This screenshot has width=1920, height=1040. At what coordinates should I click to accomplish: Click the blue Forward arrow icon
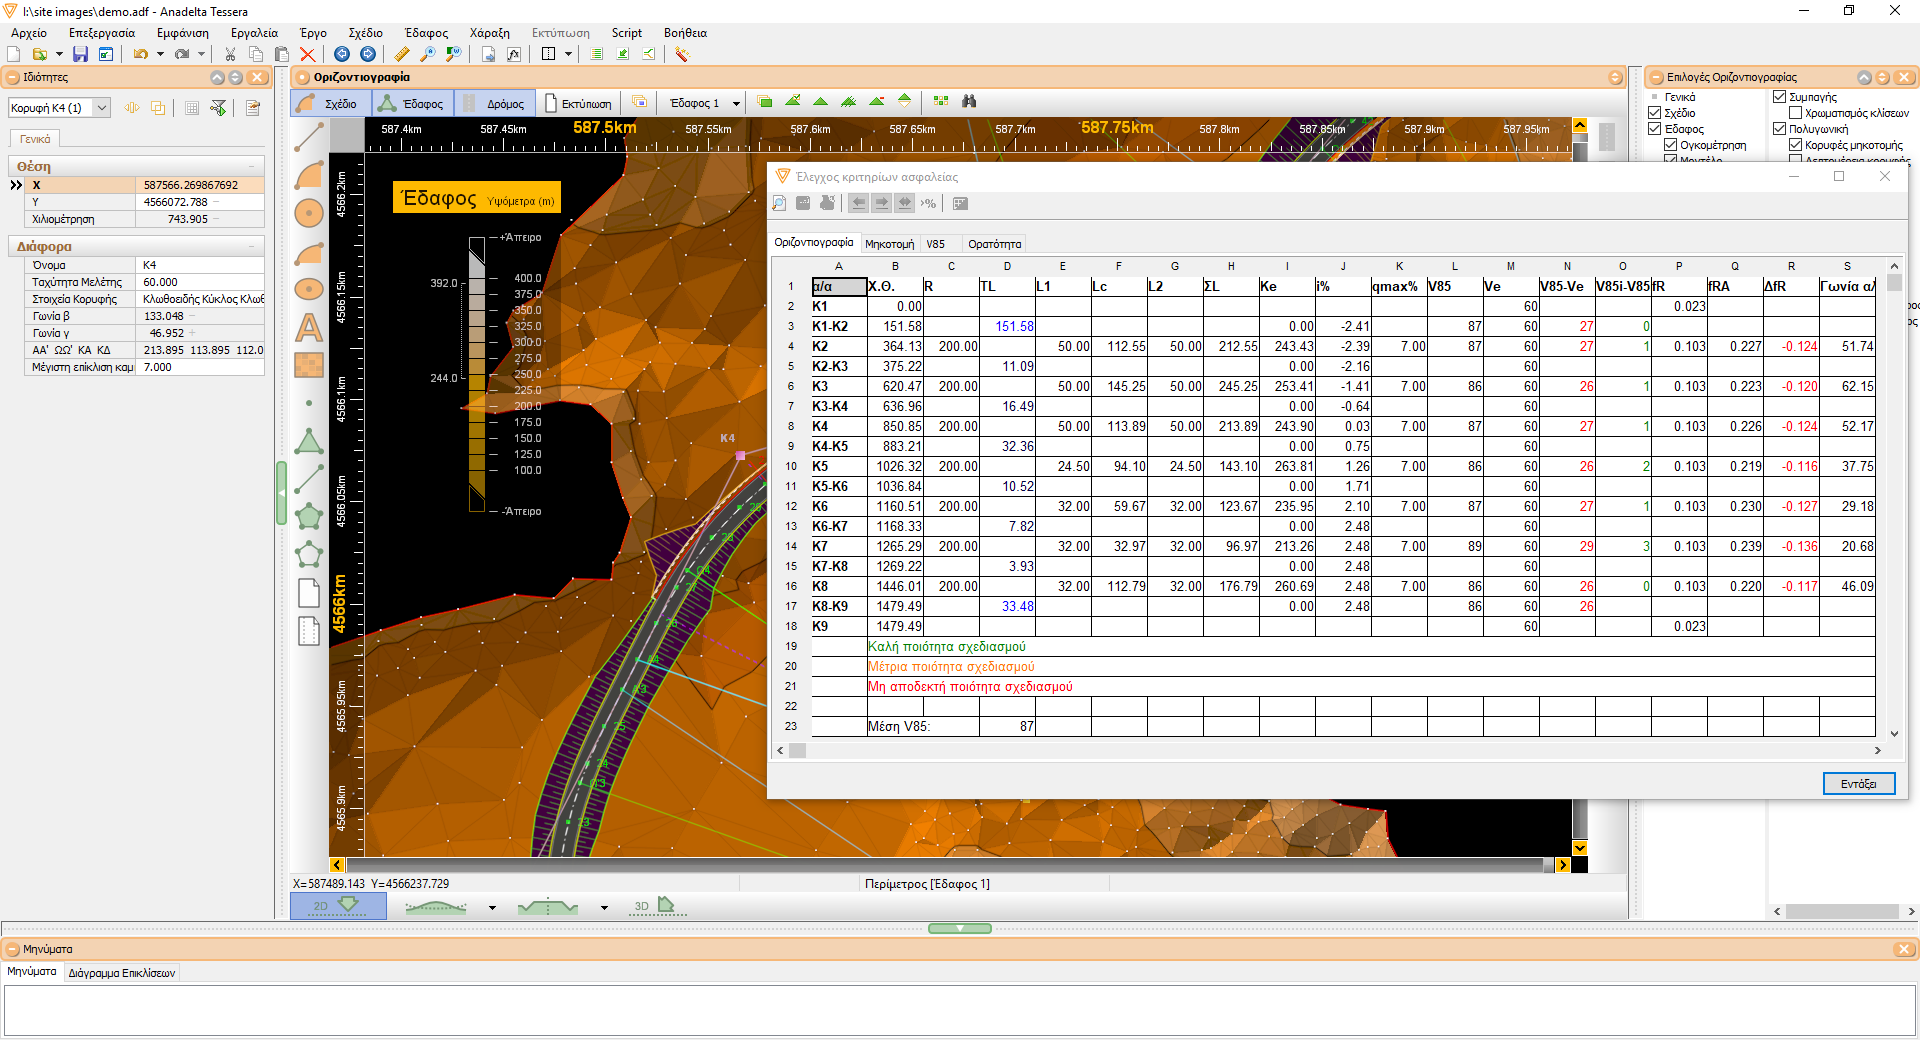pyautogui.click(x=368, y=54)
